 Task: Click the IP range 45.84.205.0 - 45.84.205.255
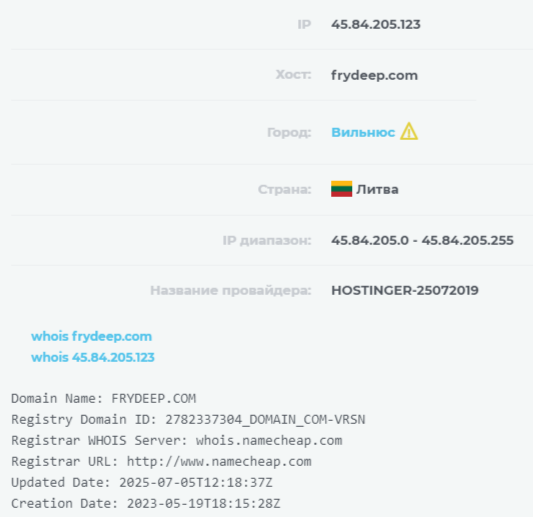point(423,241)
